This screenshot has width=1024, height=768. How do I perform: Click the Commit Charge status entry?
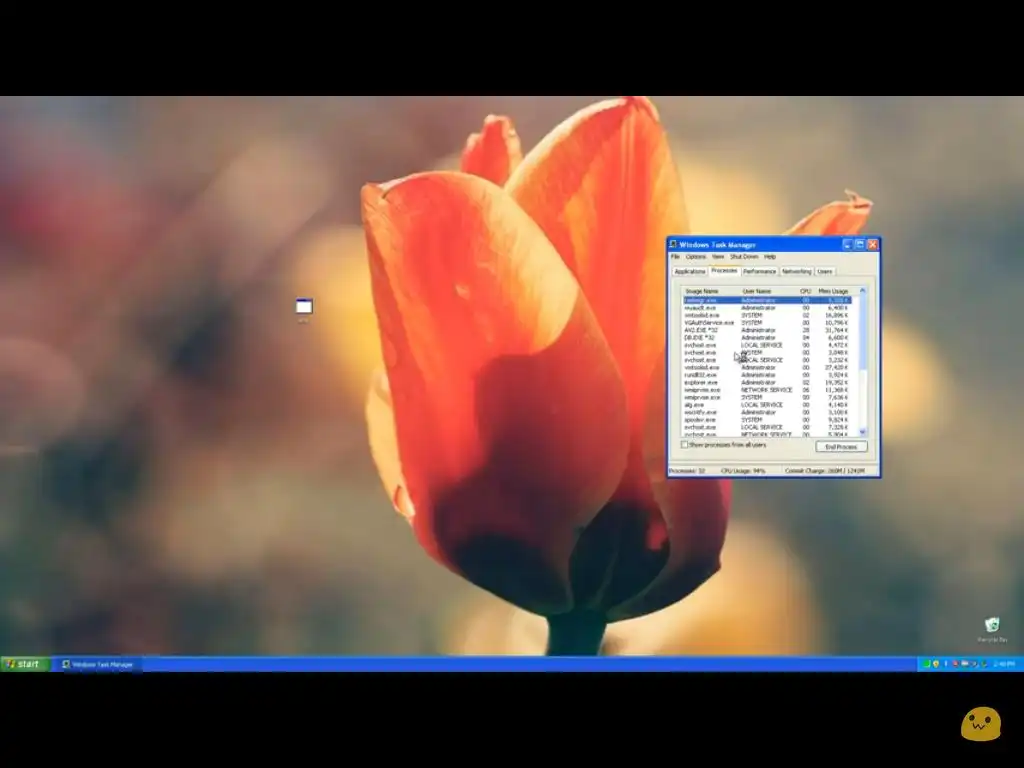825,471
